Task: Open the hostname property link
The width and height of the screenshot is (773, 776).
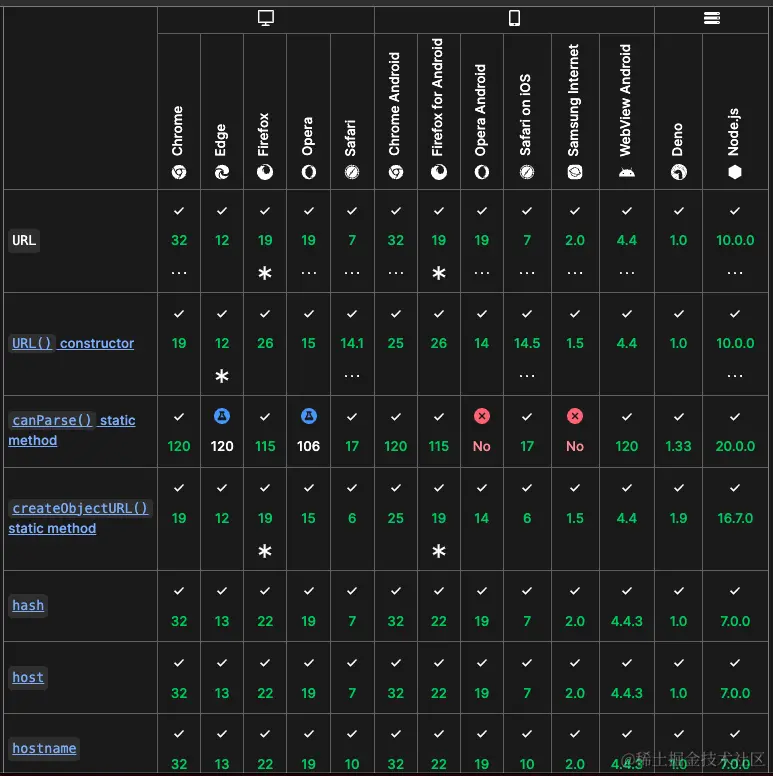Action: pyautogui.click(x=44, y=748)
